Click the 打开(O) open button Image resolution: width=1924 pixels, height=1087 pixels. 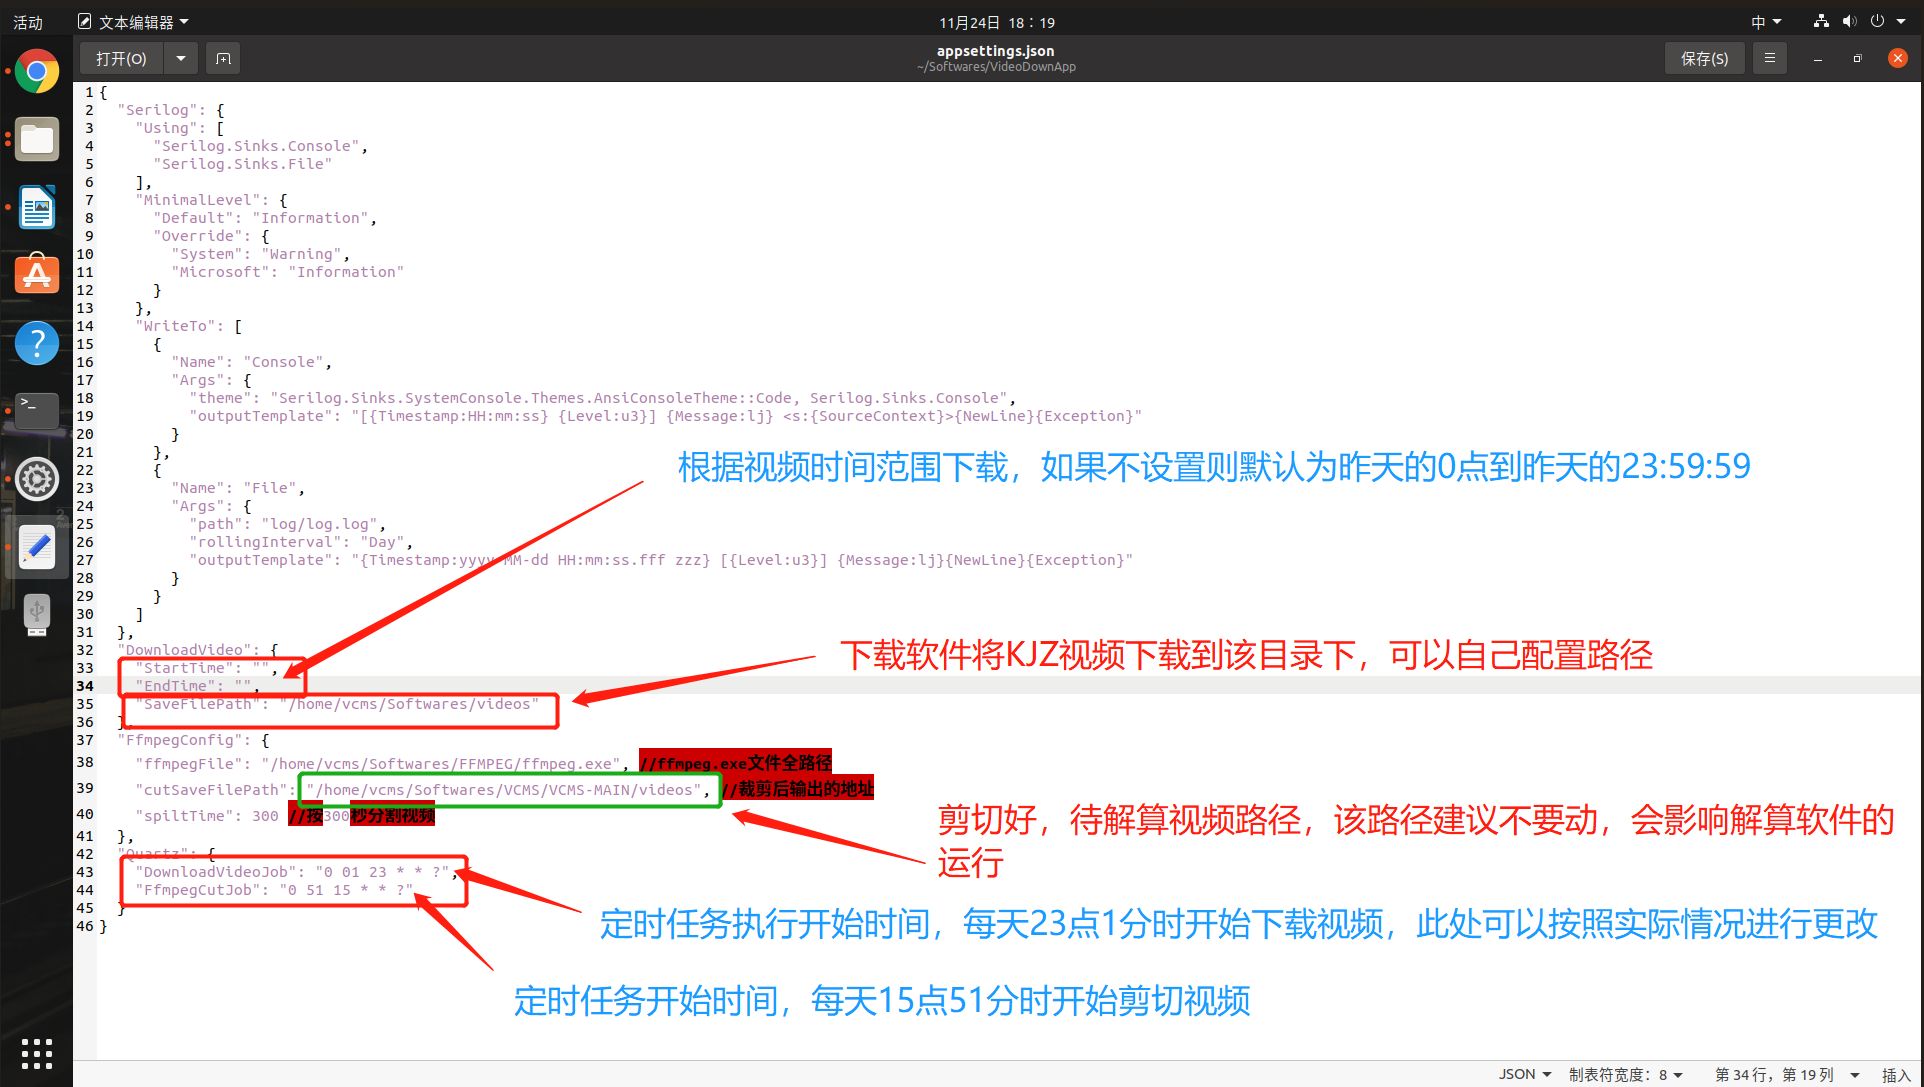coord(121,59)
